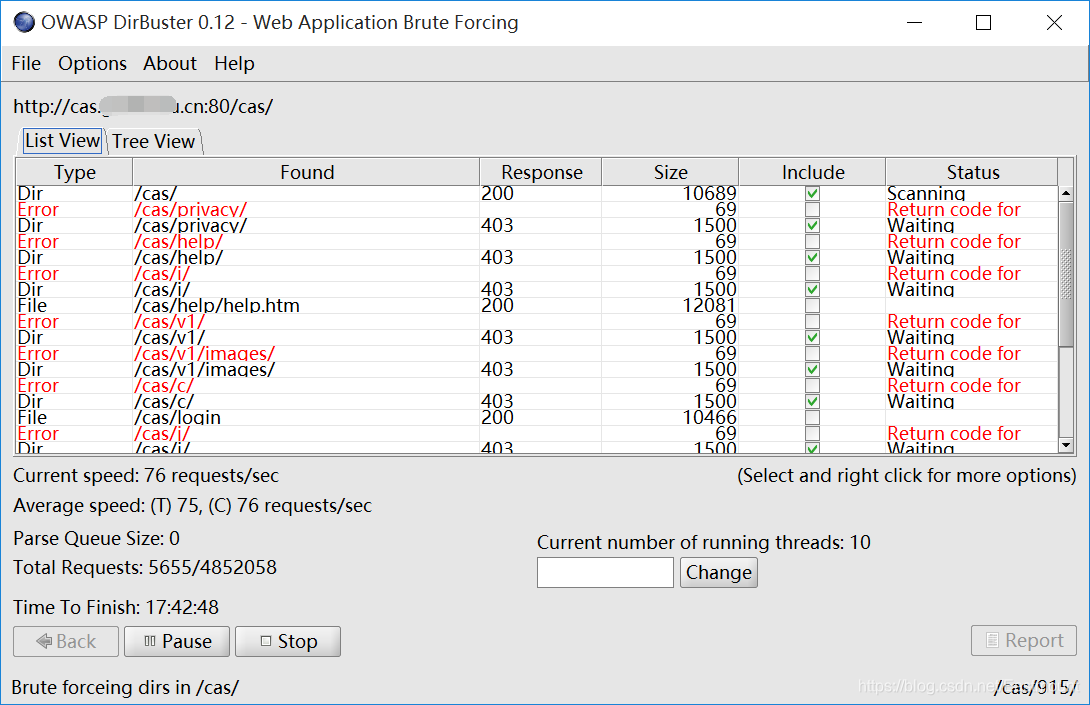The height and width of the screenshot is (705, 1090).
Task: Toggle Include checkbox for Dir /cas/v1/images/ row
Action: (x=812, y=369)
